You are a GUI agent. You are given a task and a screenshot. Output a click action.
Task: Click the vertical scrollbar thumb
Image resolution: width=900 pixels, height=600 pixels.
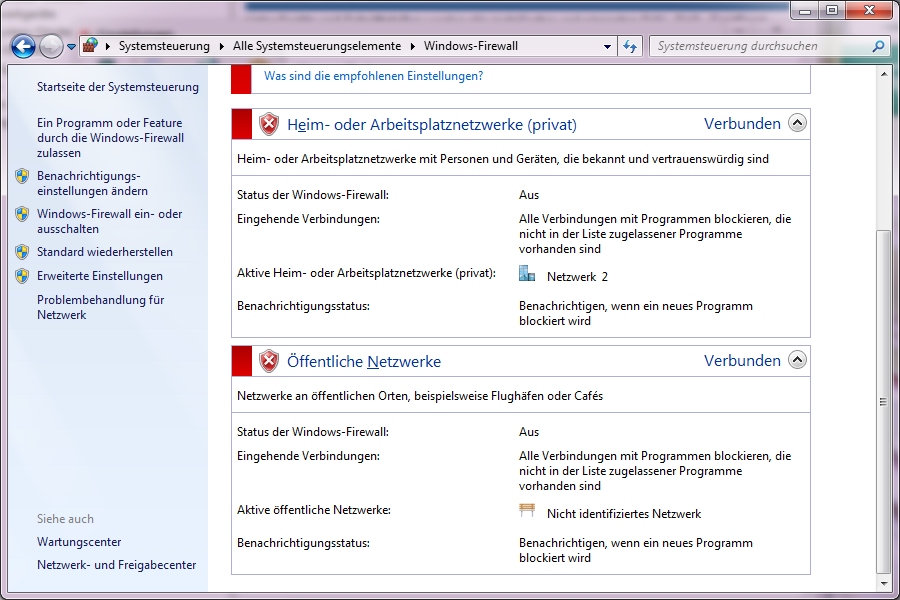point(883,402)
